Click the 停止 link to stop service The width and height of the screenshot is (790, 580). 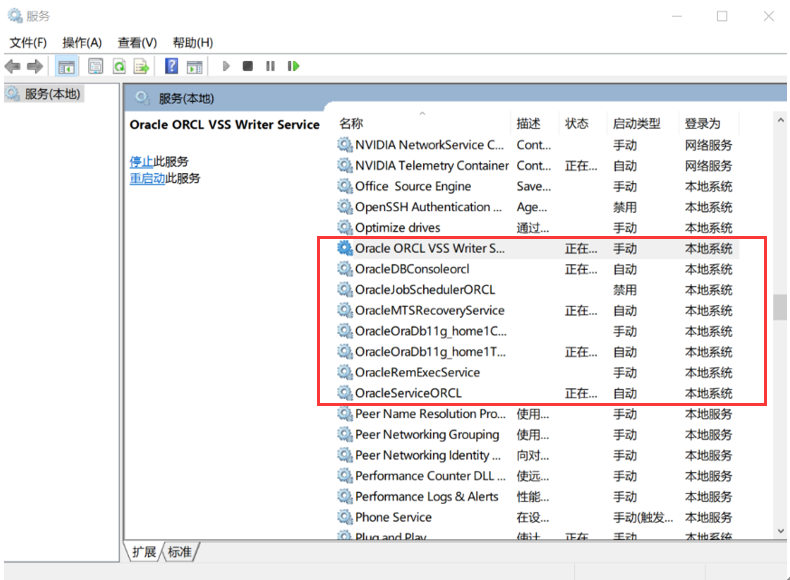pyautogui.click(x=141, y=162)
